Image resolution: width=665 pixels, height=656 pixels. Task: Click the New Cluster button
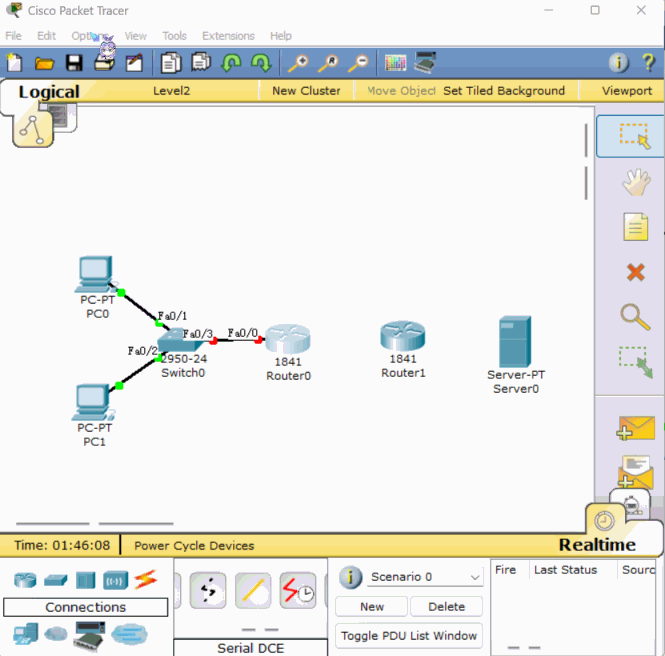click(x=306, y=91)
